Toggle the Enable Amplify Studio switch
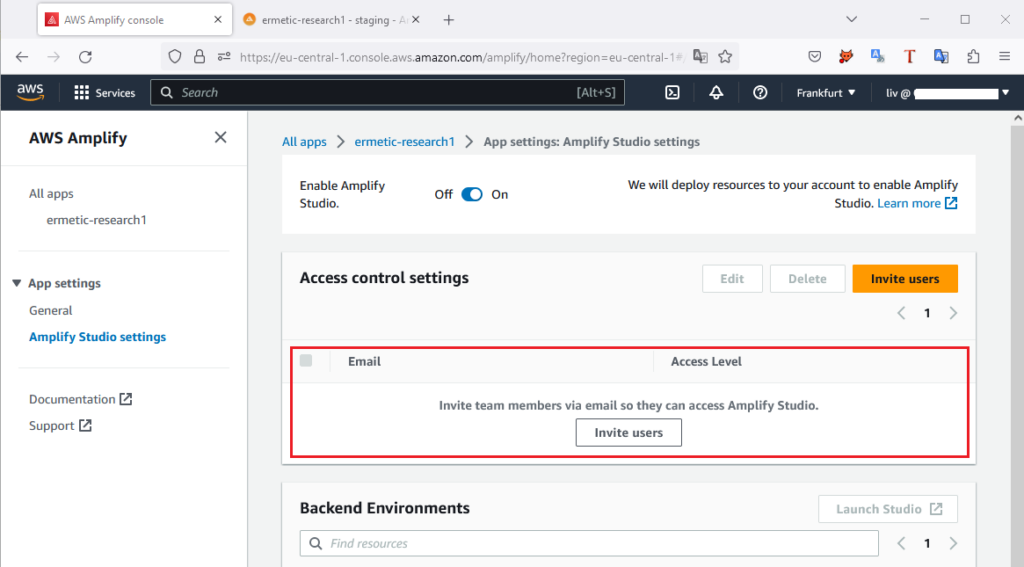Image resolution: width=1024 pixels, height=567 pixels. click(x=472, y=195)
